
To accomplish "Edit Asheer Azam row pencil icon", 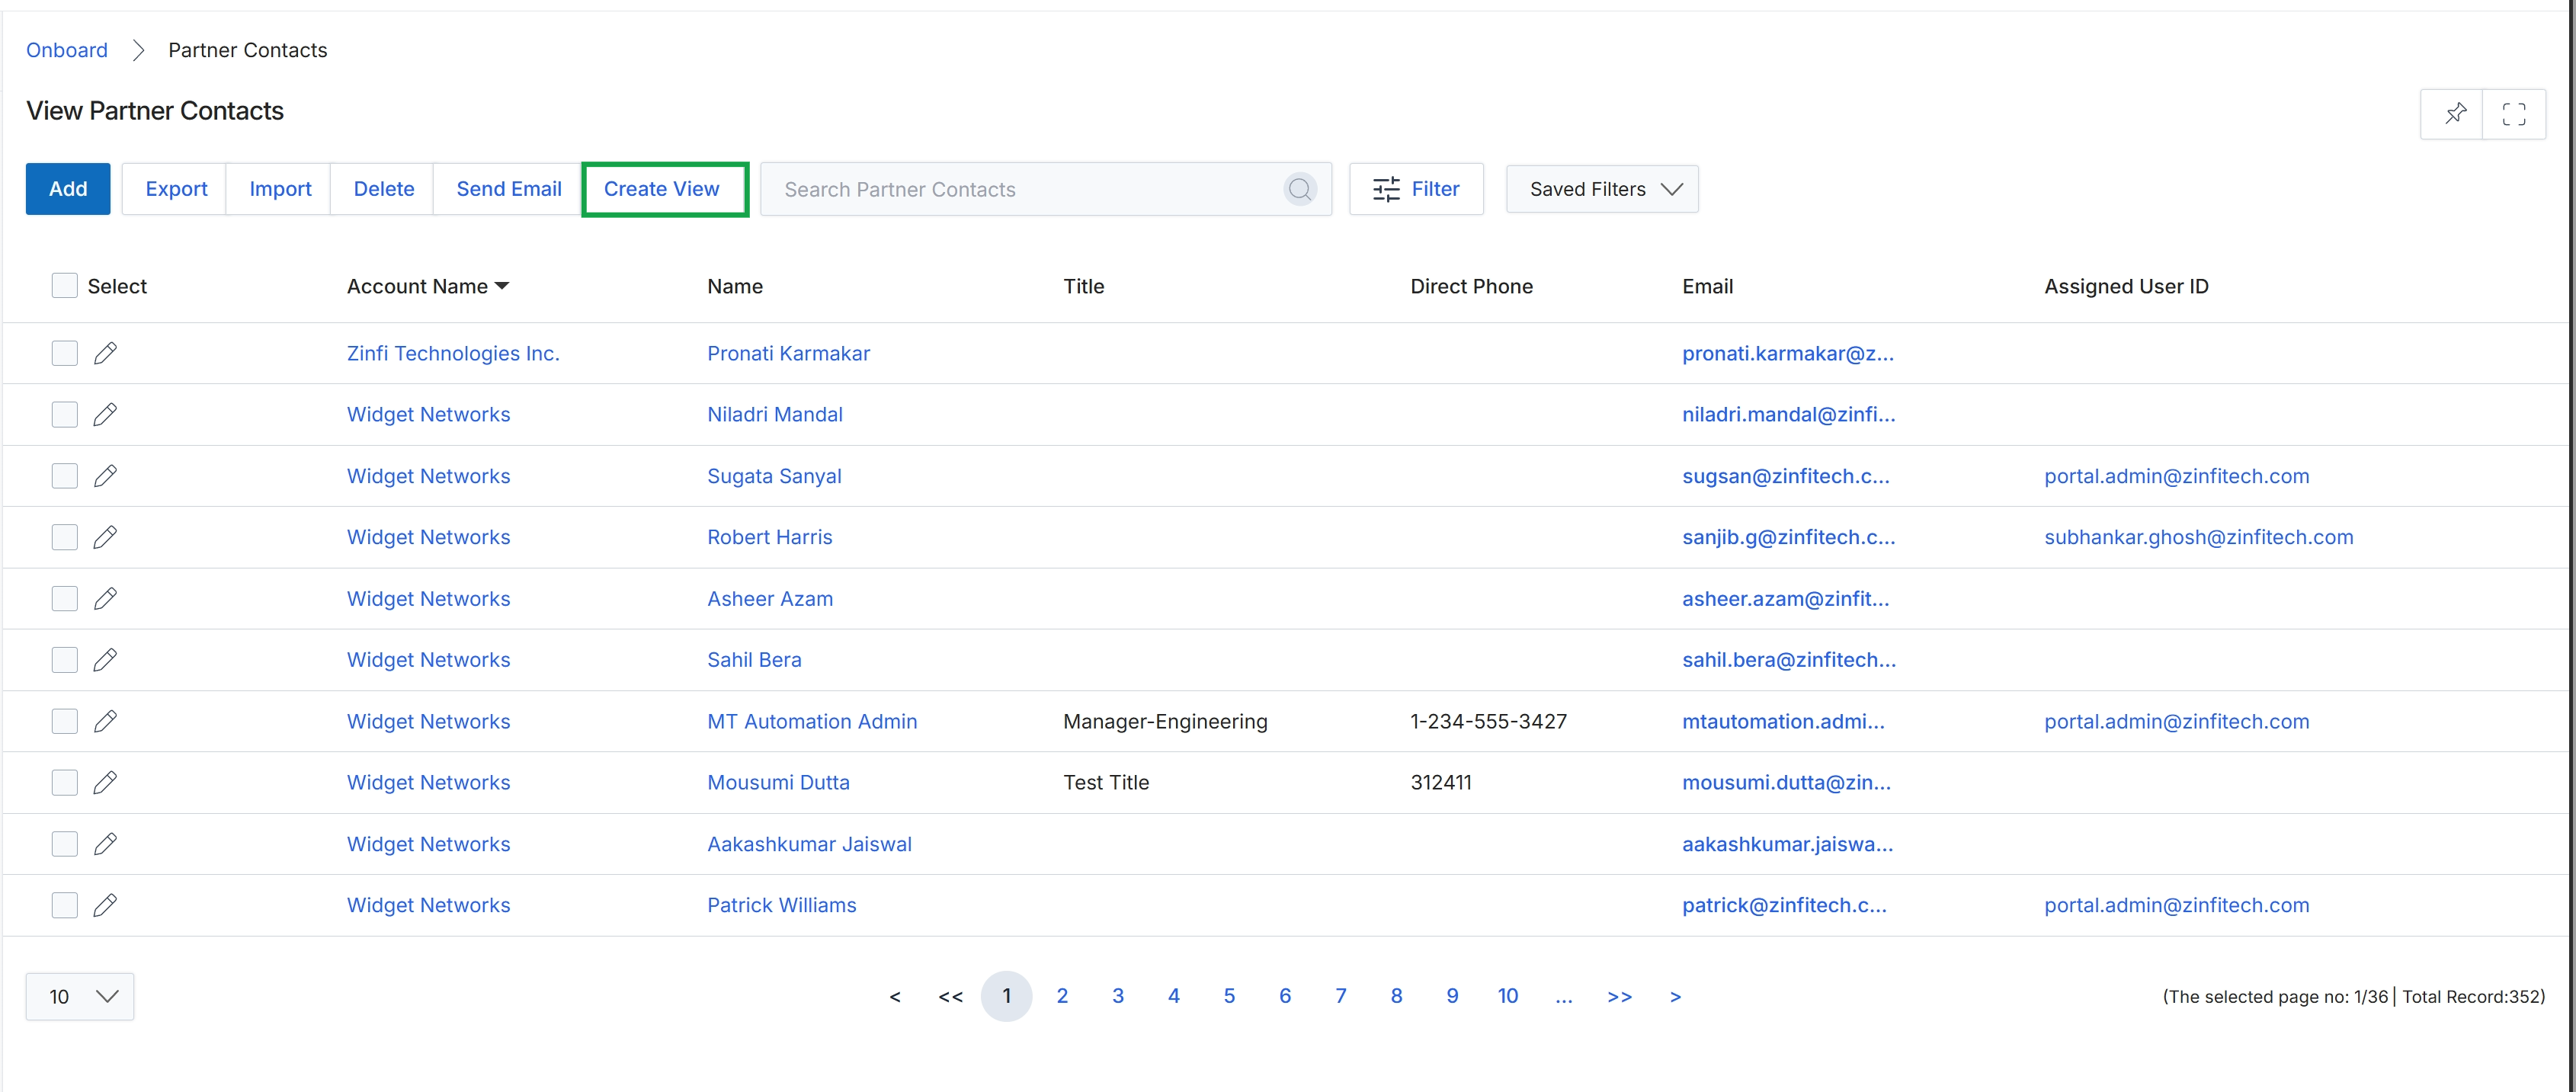I will pyautogui.click(x=105, y=598).
